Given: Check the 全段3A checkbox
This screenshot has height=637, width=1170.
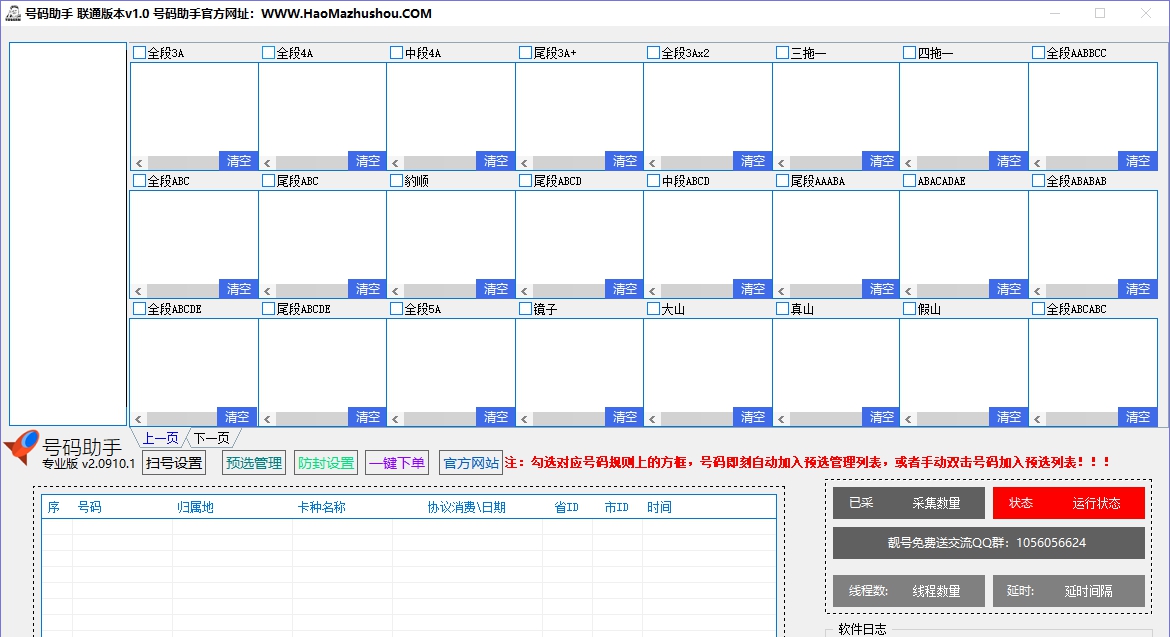Looking at the screenshot, I should 139,53.
